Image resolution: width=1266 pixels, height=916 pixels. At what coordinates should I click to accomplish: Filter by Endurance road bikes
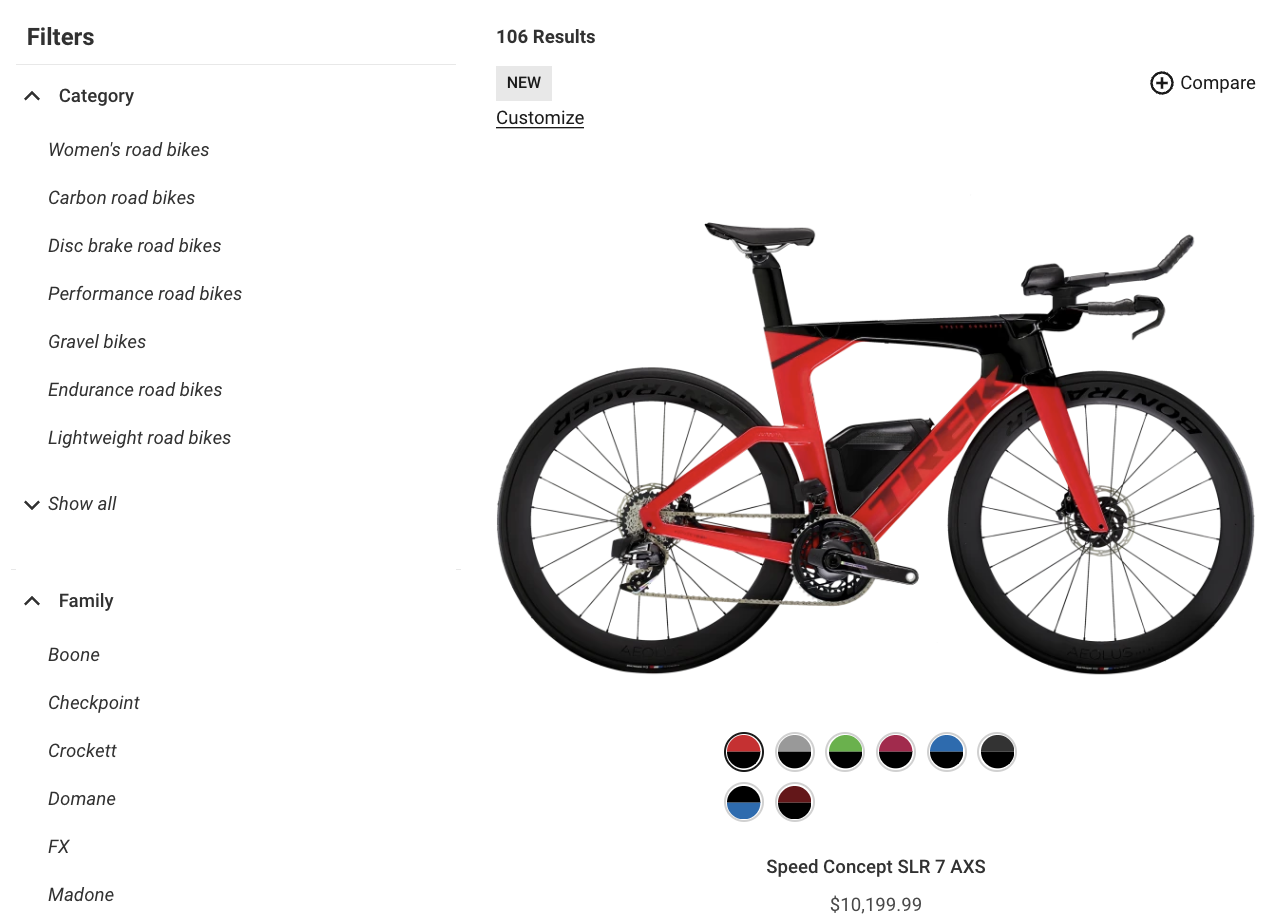tap(135, 390)
